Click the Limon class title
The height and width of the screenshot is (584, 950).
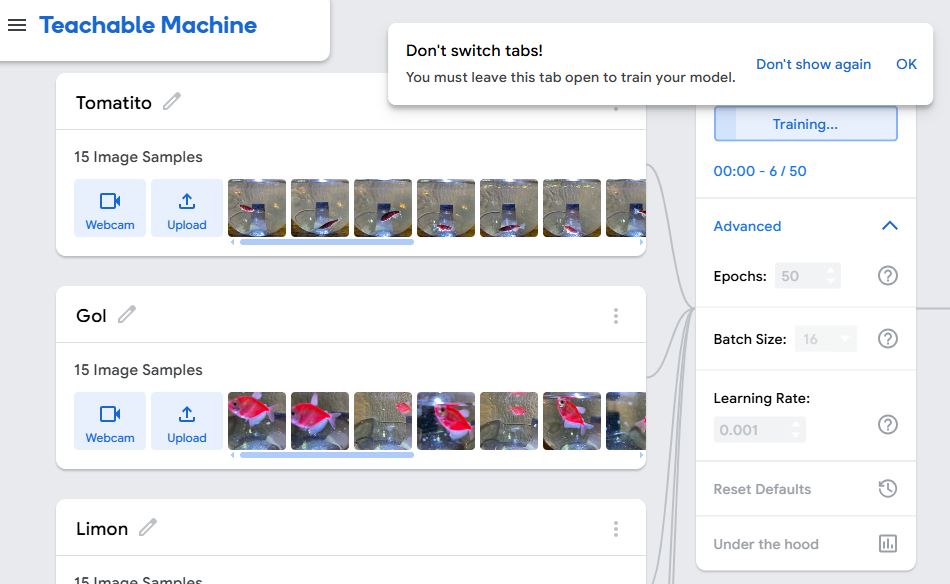coord(102,529)
